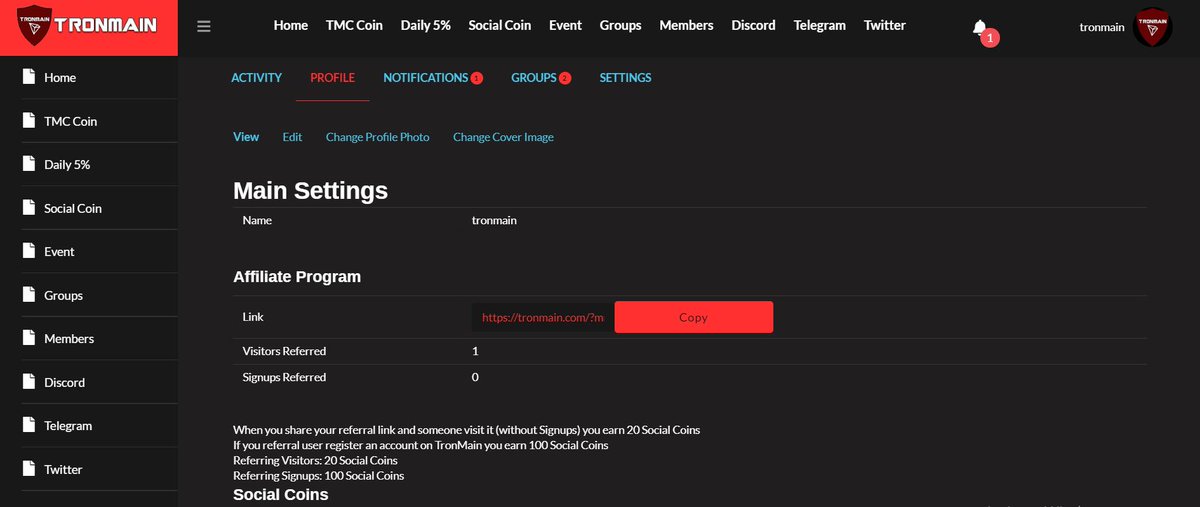Click the red Copy button
This screenshot has width=1200, height=507.
693,317
